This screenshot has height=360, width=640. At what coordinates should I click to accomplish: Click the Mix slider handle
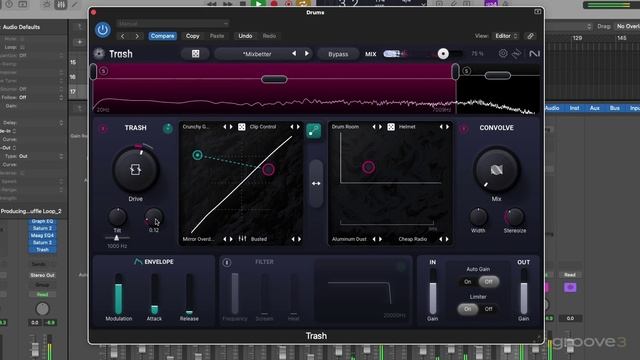(443, 54)
